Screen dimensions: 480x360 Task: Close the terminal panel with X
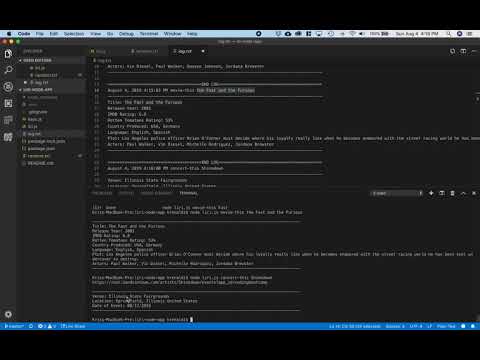(474, 193)
